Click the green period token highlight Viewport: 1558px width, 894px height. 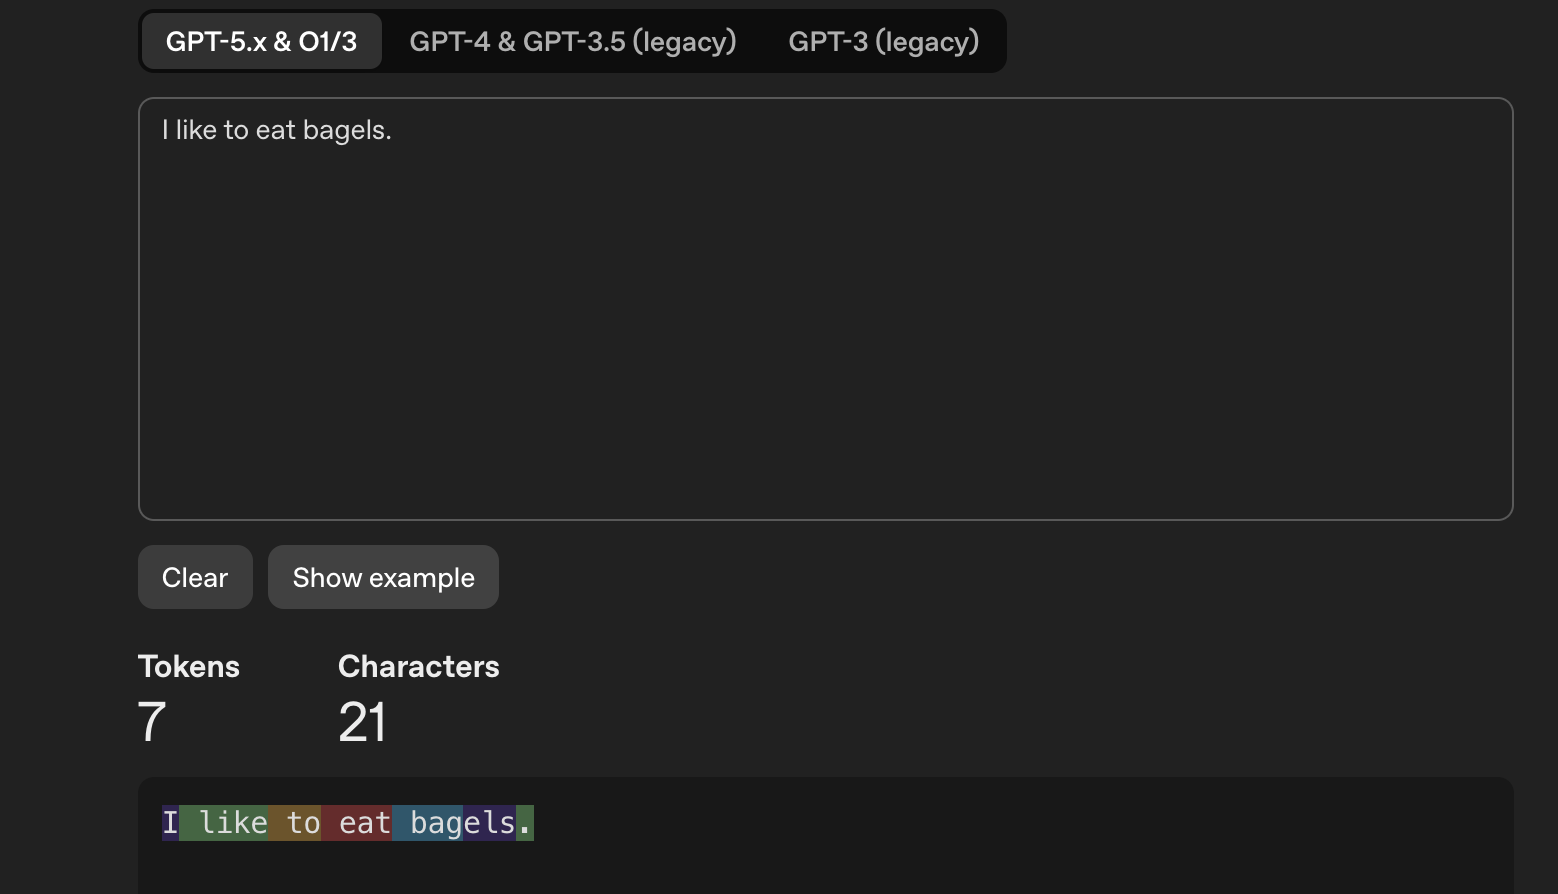(x=525, y=823)
